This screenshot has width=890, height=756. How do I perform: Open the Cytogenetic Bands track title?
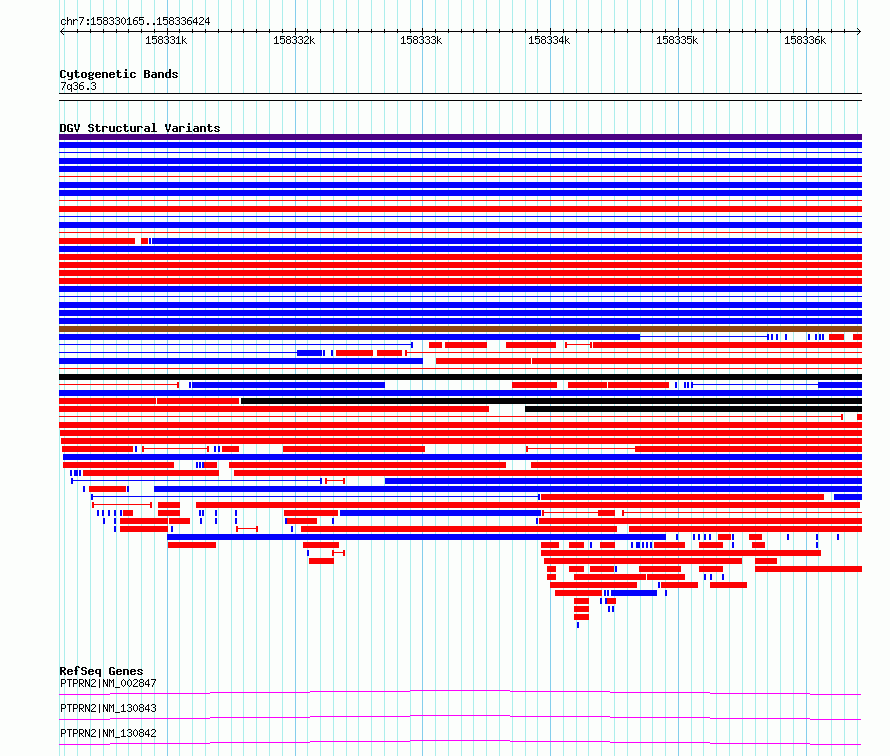(119, 74)
